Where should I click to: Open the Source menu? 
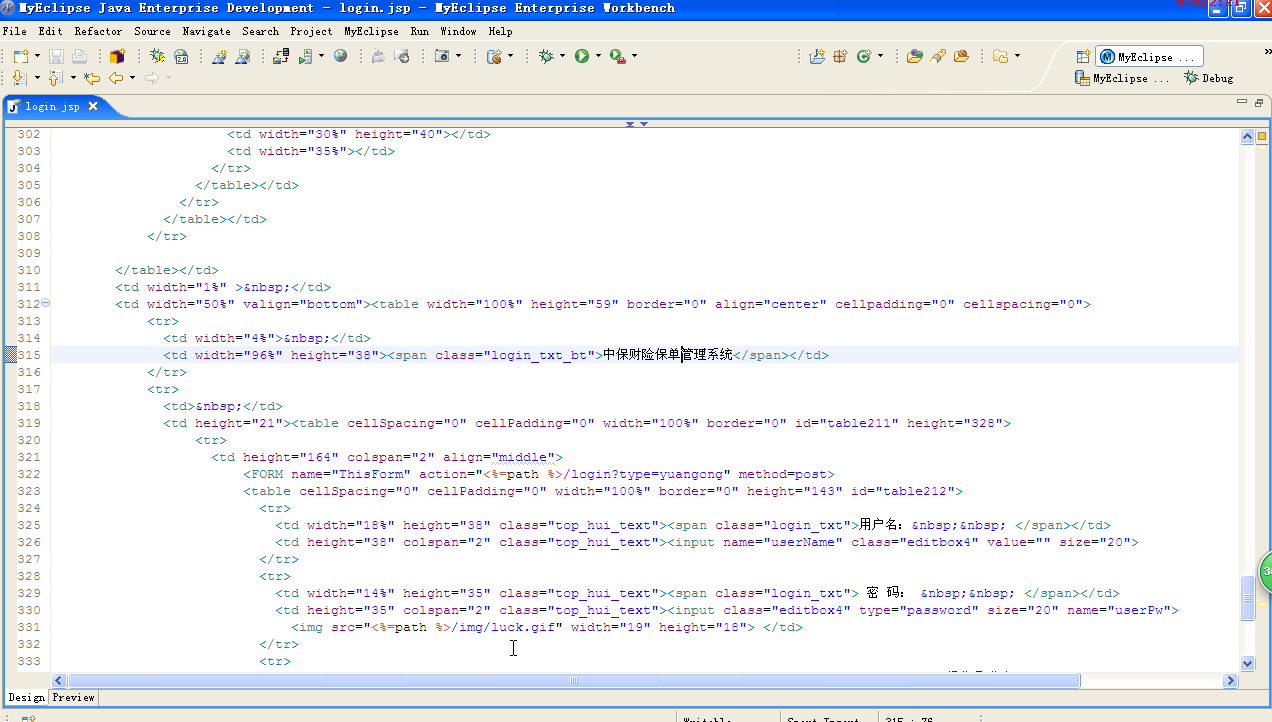pyautogui.click(x=152, y=31)
